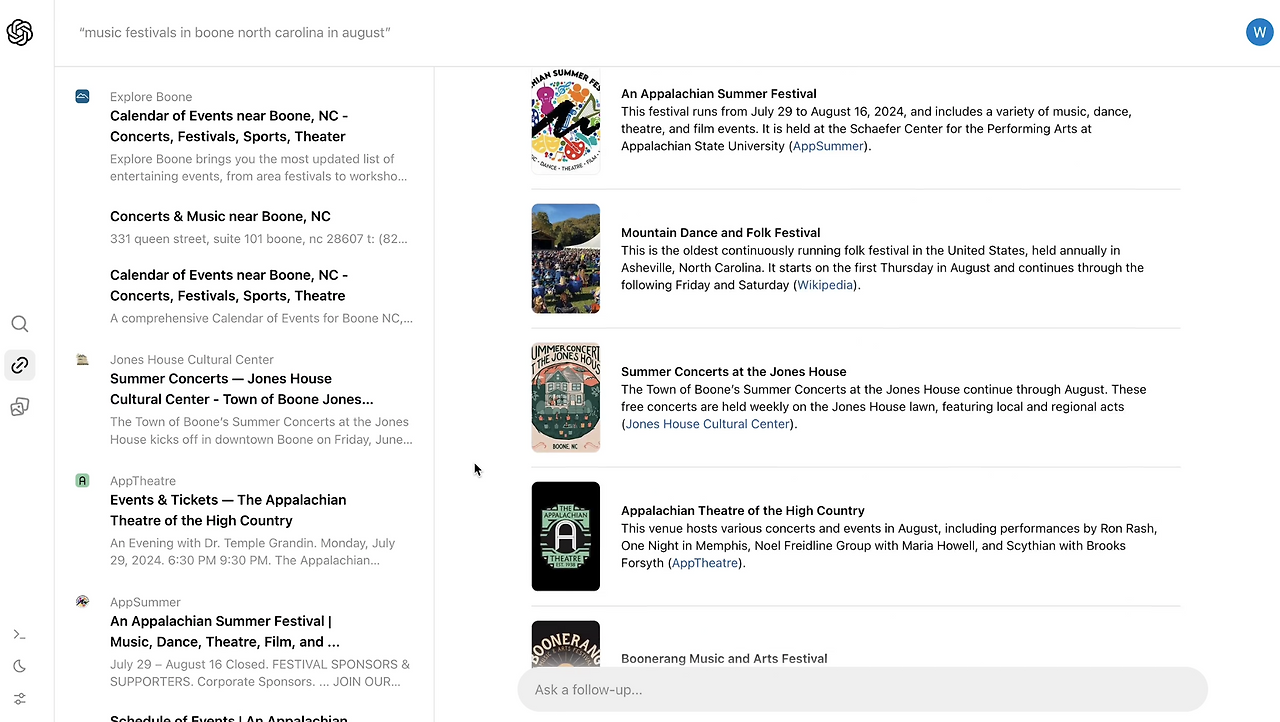1280x722 pixels.
Task: Open the terminal prompt icon
Action: tap(20, 634)
